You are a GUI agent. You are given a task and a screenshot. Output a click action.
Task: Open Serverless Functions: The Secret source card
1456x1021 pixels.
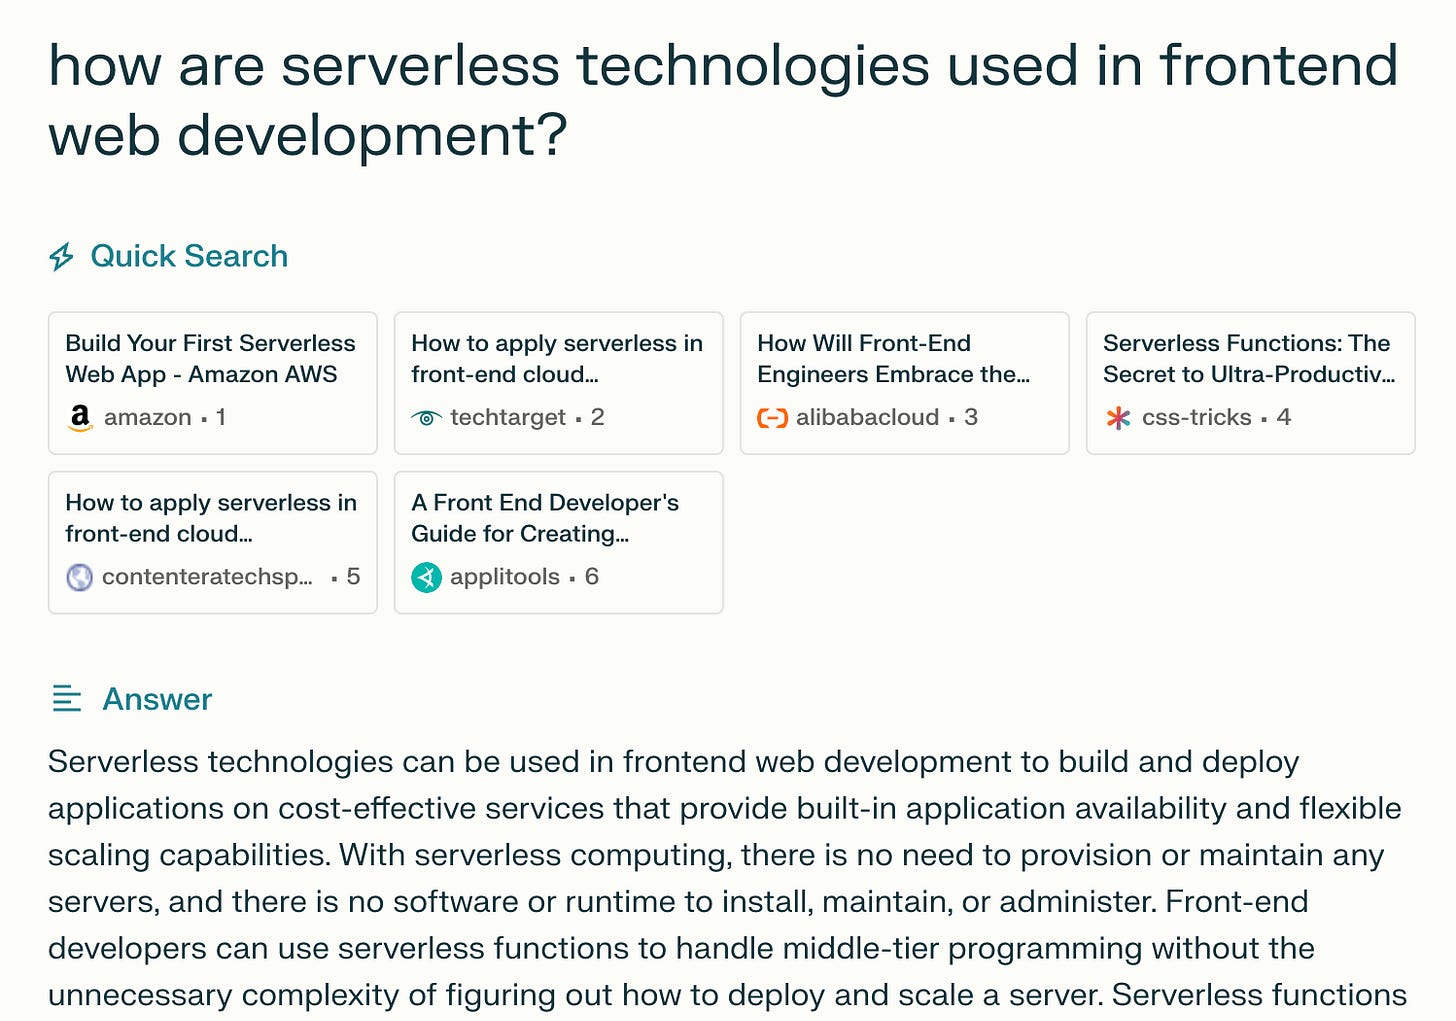[1251, 383]
